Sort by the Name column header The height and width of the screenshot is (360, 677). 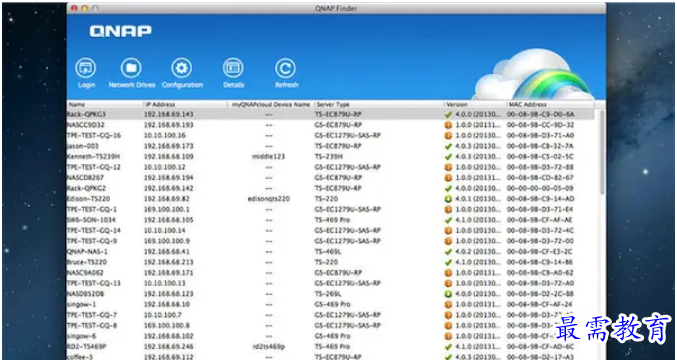tap(105, 104)
